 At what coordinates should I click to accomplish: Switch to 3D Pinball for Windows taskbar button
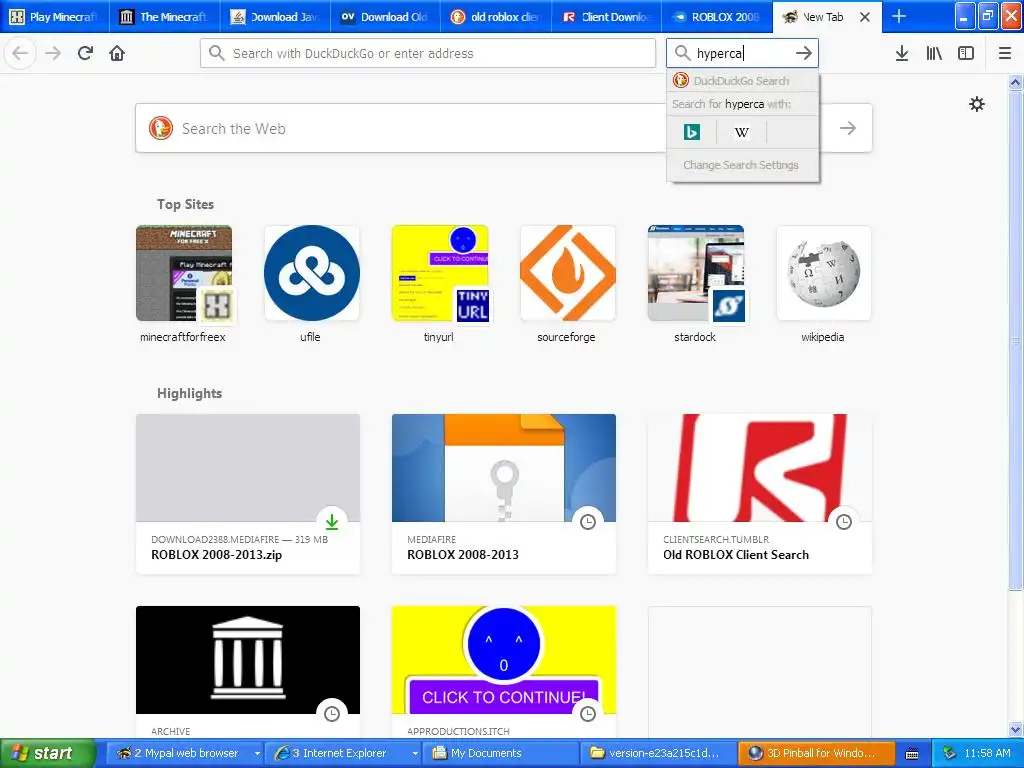point(816,753)
